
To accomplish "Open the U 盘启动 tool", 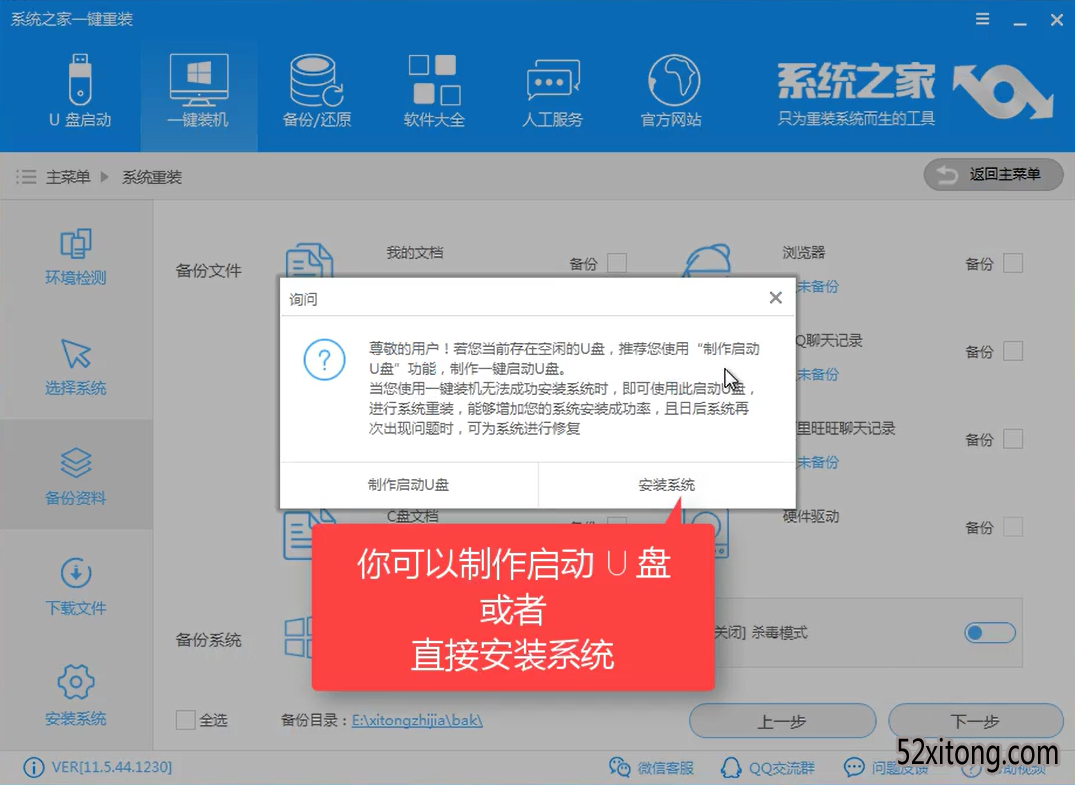I will click(80, 90).
